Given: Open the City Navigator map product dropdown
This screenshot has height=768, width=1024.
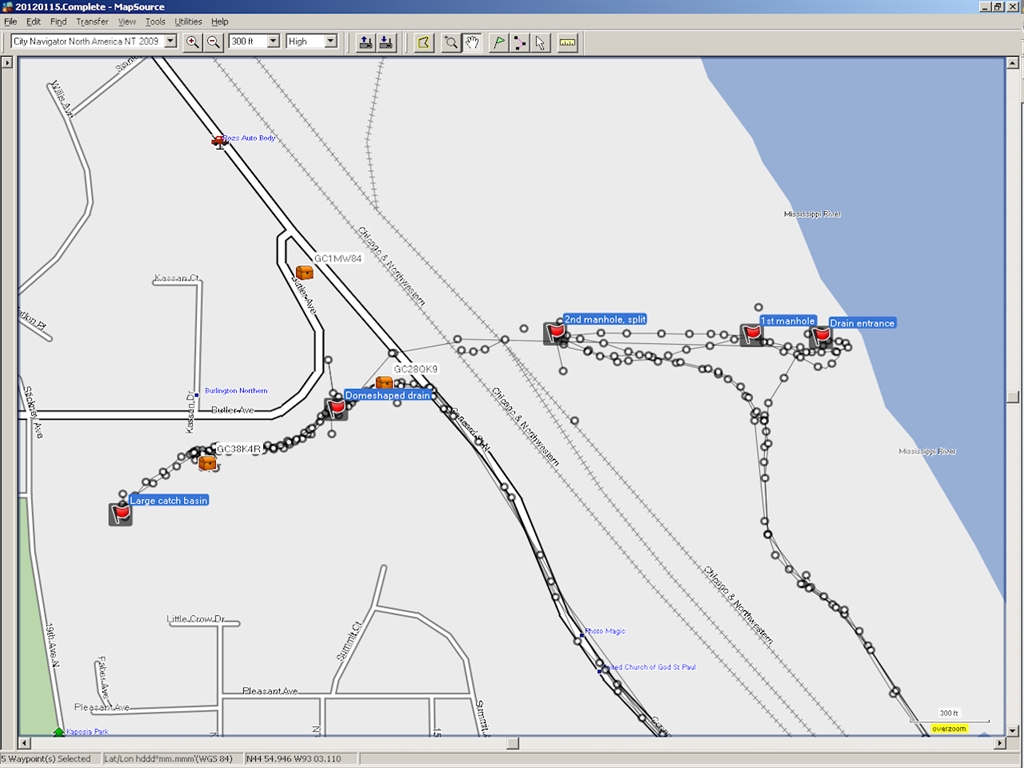Looking at the screenshot, I should [170, 42].
